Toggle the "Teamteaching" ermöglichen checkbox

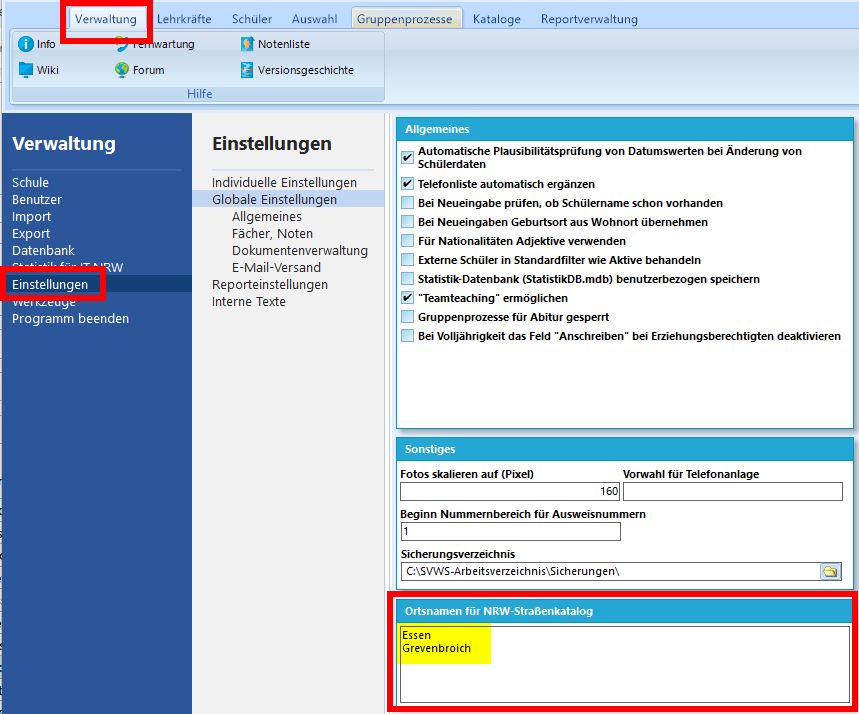(407, 298)
